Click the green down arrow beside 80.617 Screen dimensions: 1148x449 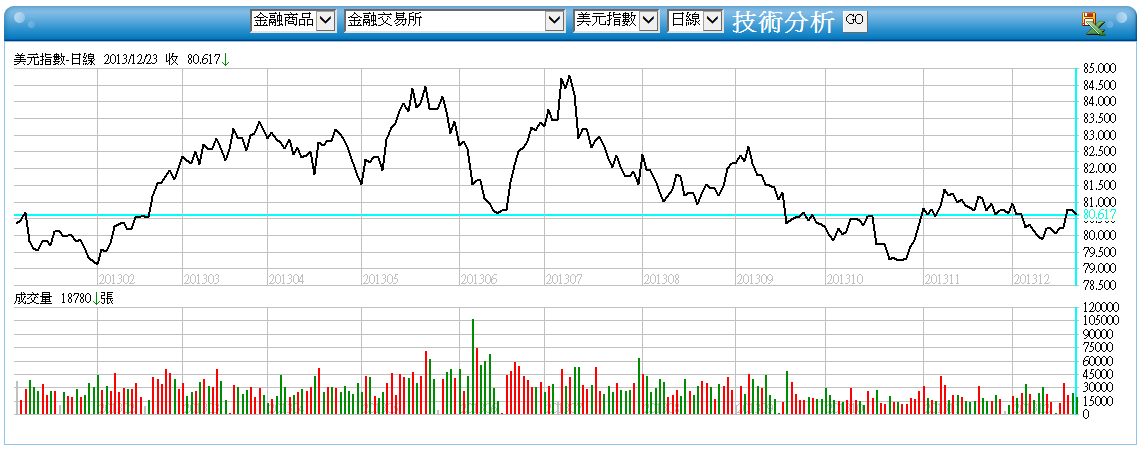pos(226,60)
